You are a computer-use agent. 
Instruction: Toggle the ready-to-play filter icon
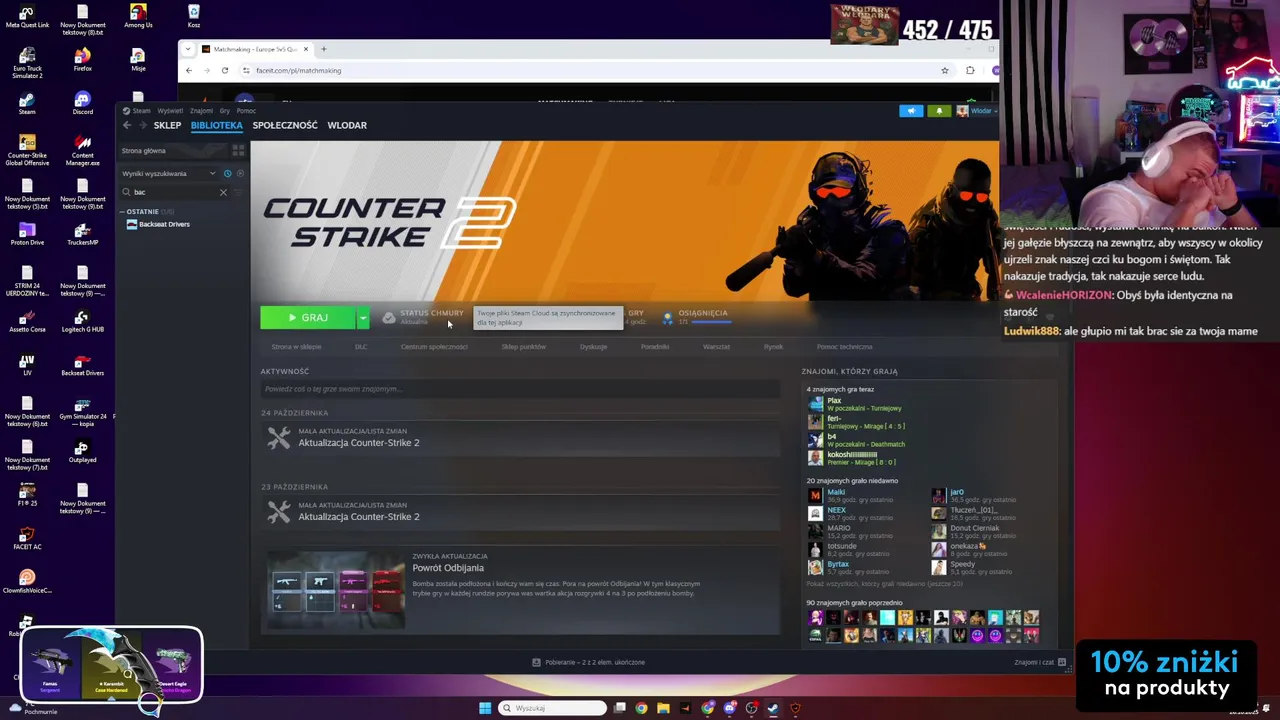tap(240, 173)
